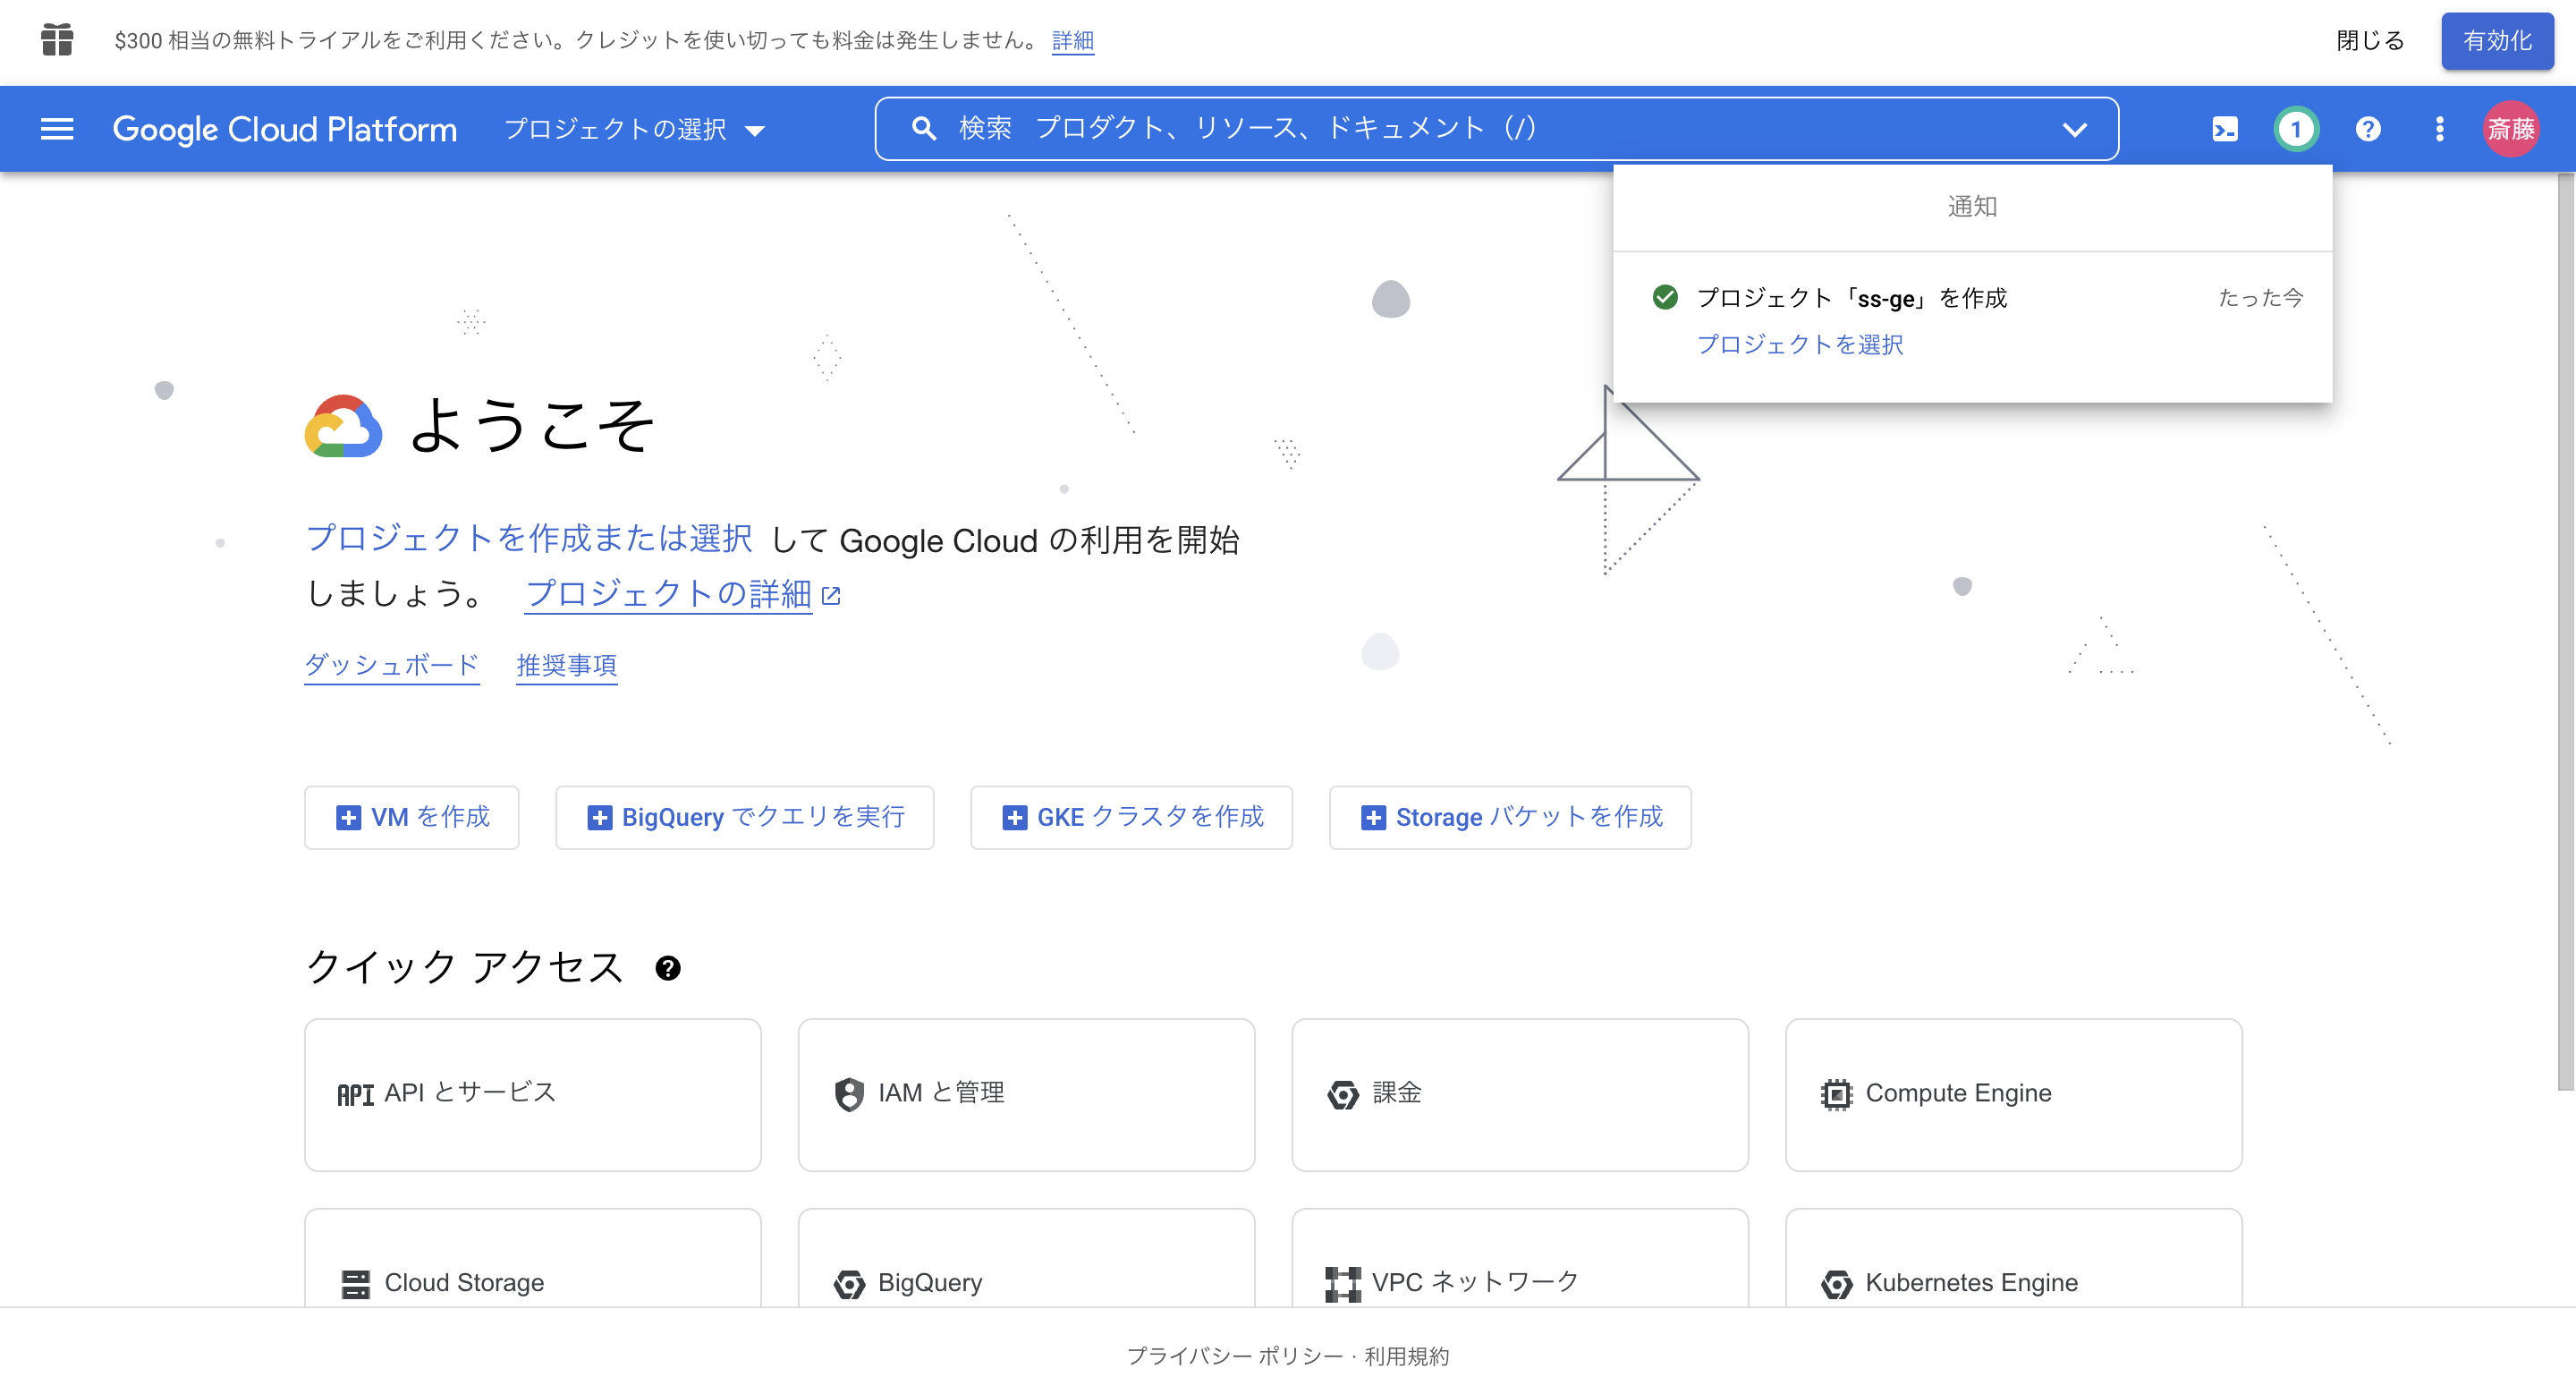Expand the search bar options chevron
Viewport: 2576px width, 1394px height.
[2076, 128]
